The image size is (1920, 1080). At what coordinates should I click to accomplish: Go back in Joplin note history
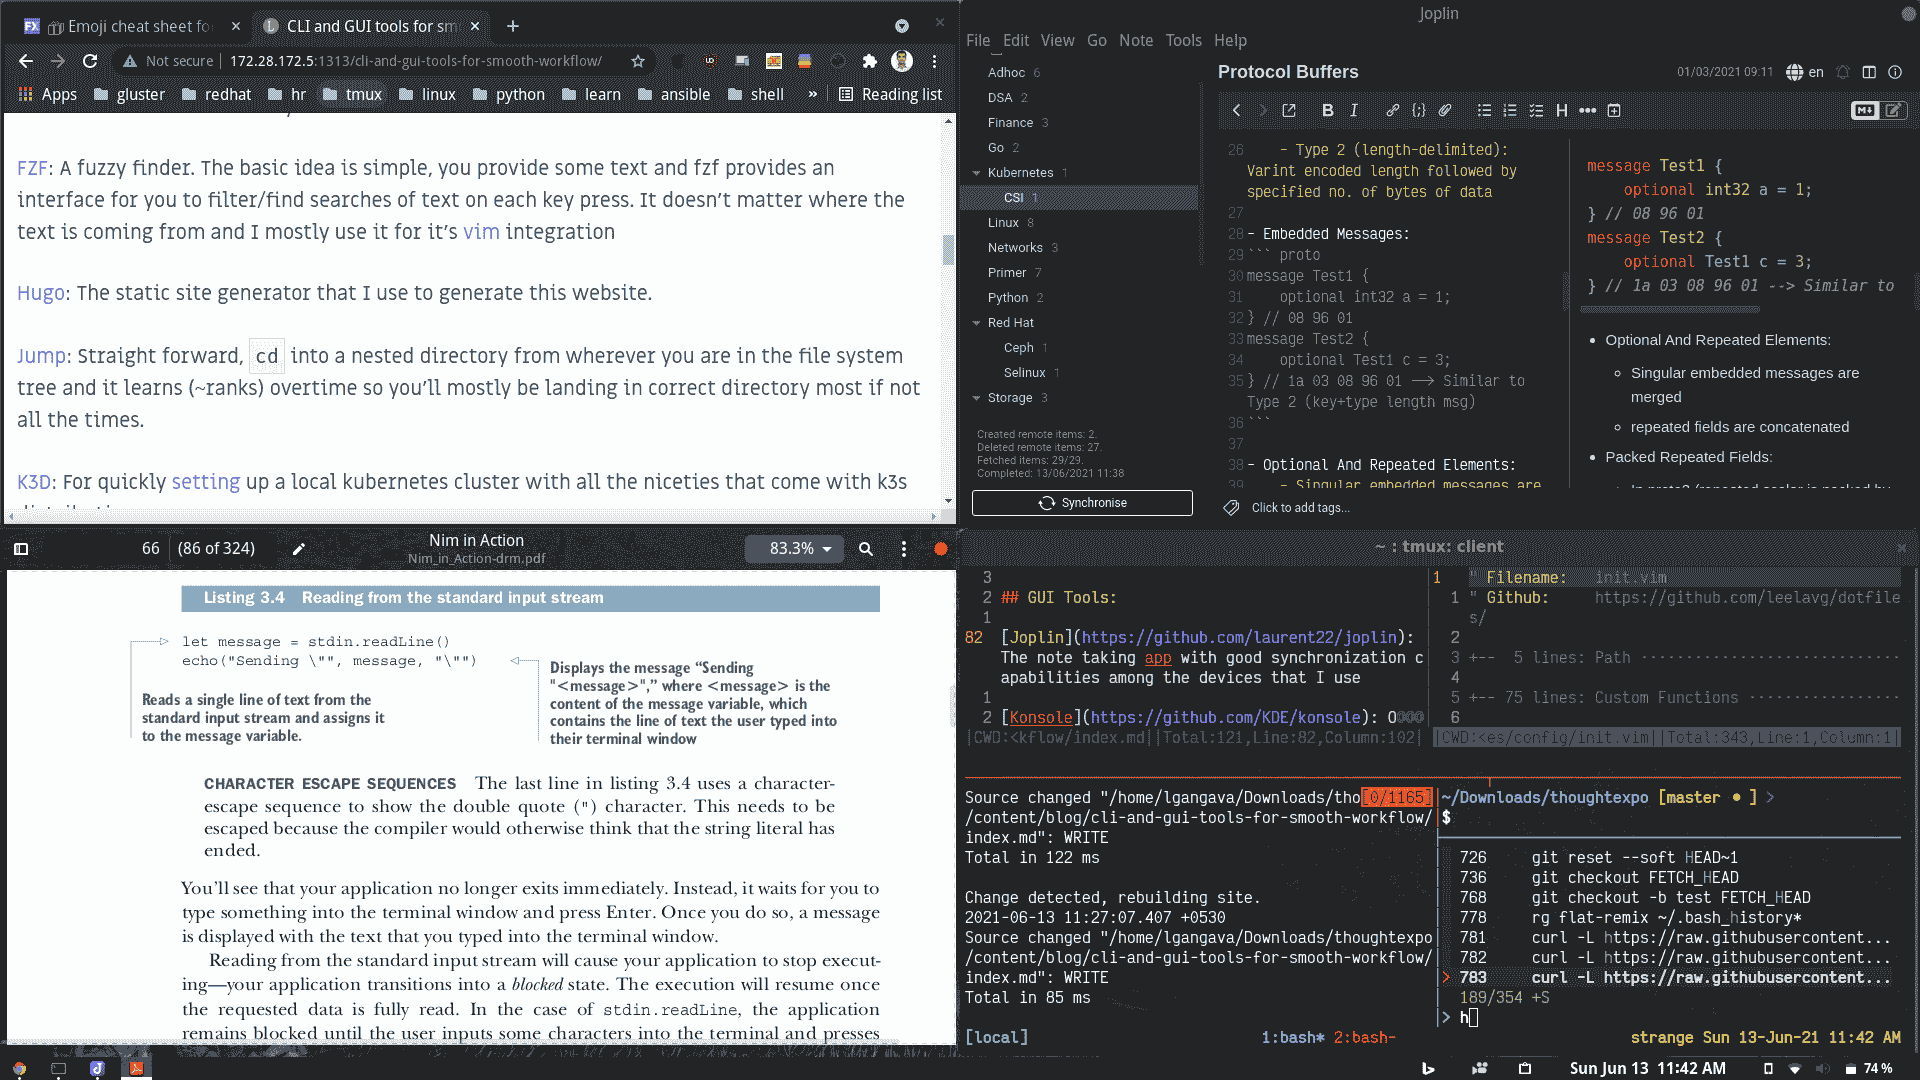tap(1236, 111)
